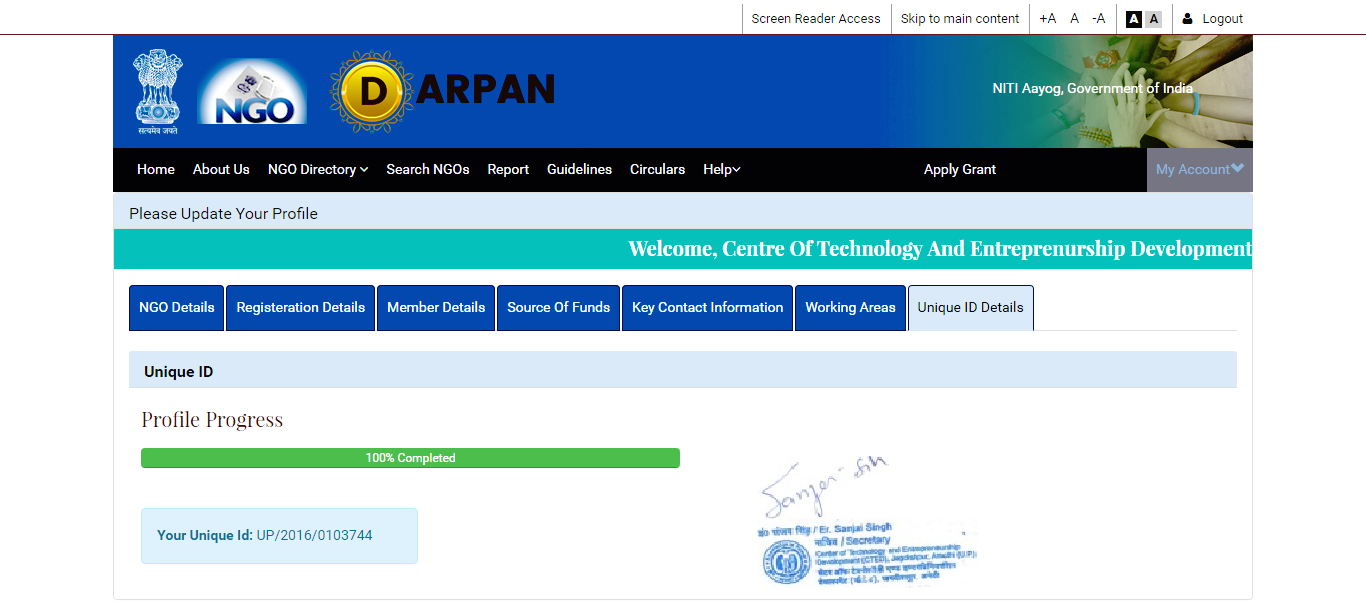Open the Report menu item

[508, 169]
